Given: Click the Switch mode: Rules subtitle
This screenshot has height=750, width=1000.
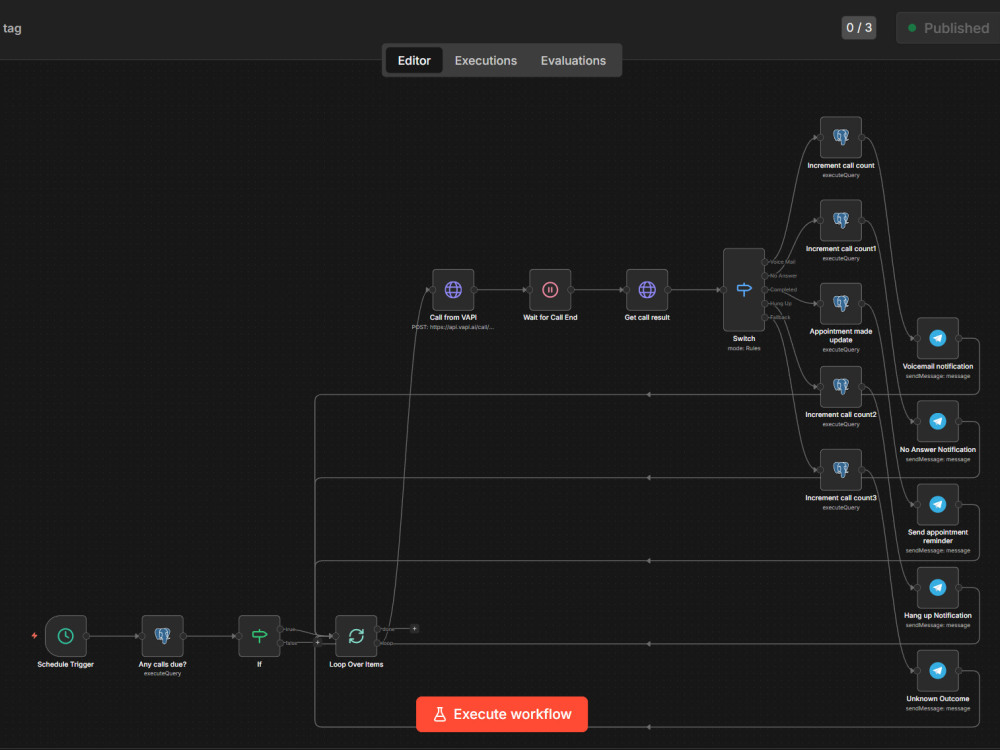Looking at the screenshot, I should click(744, 348).
